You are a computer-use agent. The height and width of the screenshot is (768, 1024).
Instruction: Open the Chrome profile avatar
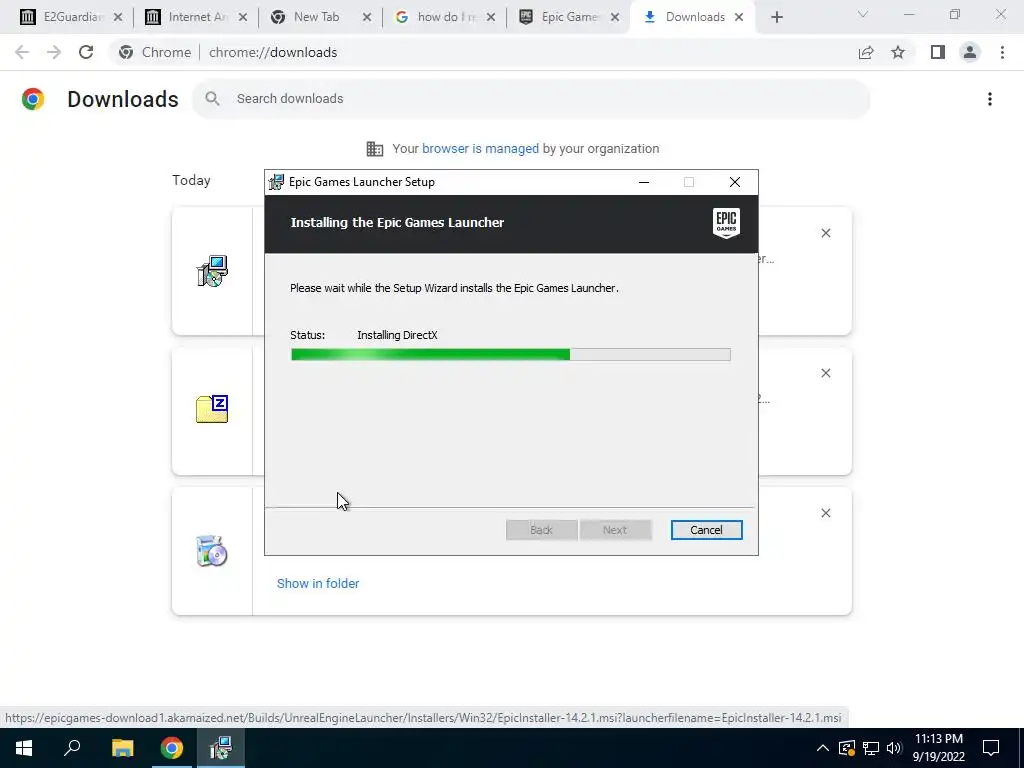970,52
